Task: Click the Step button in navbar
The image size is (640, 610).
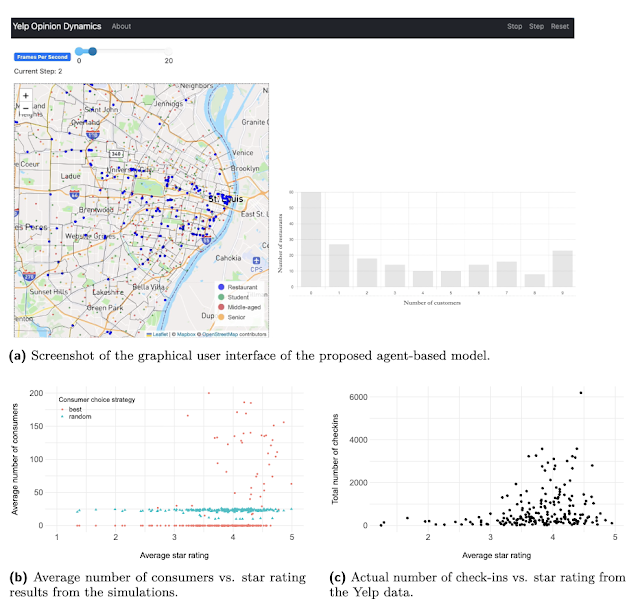Action: point(536,26)
